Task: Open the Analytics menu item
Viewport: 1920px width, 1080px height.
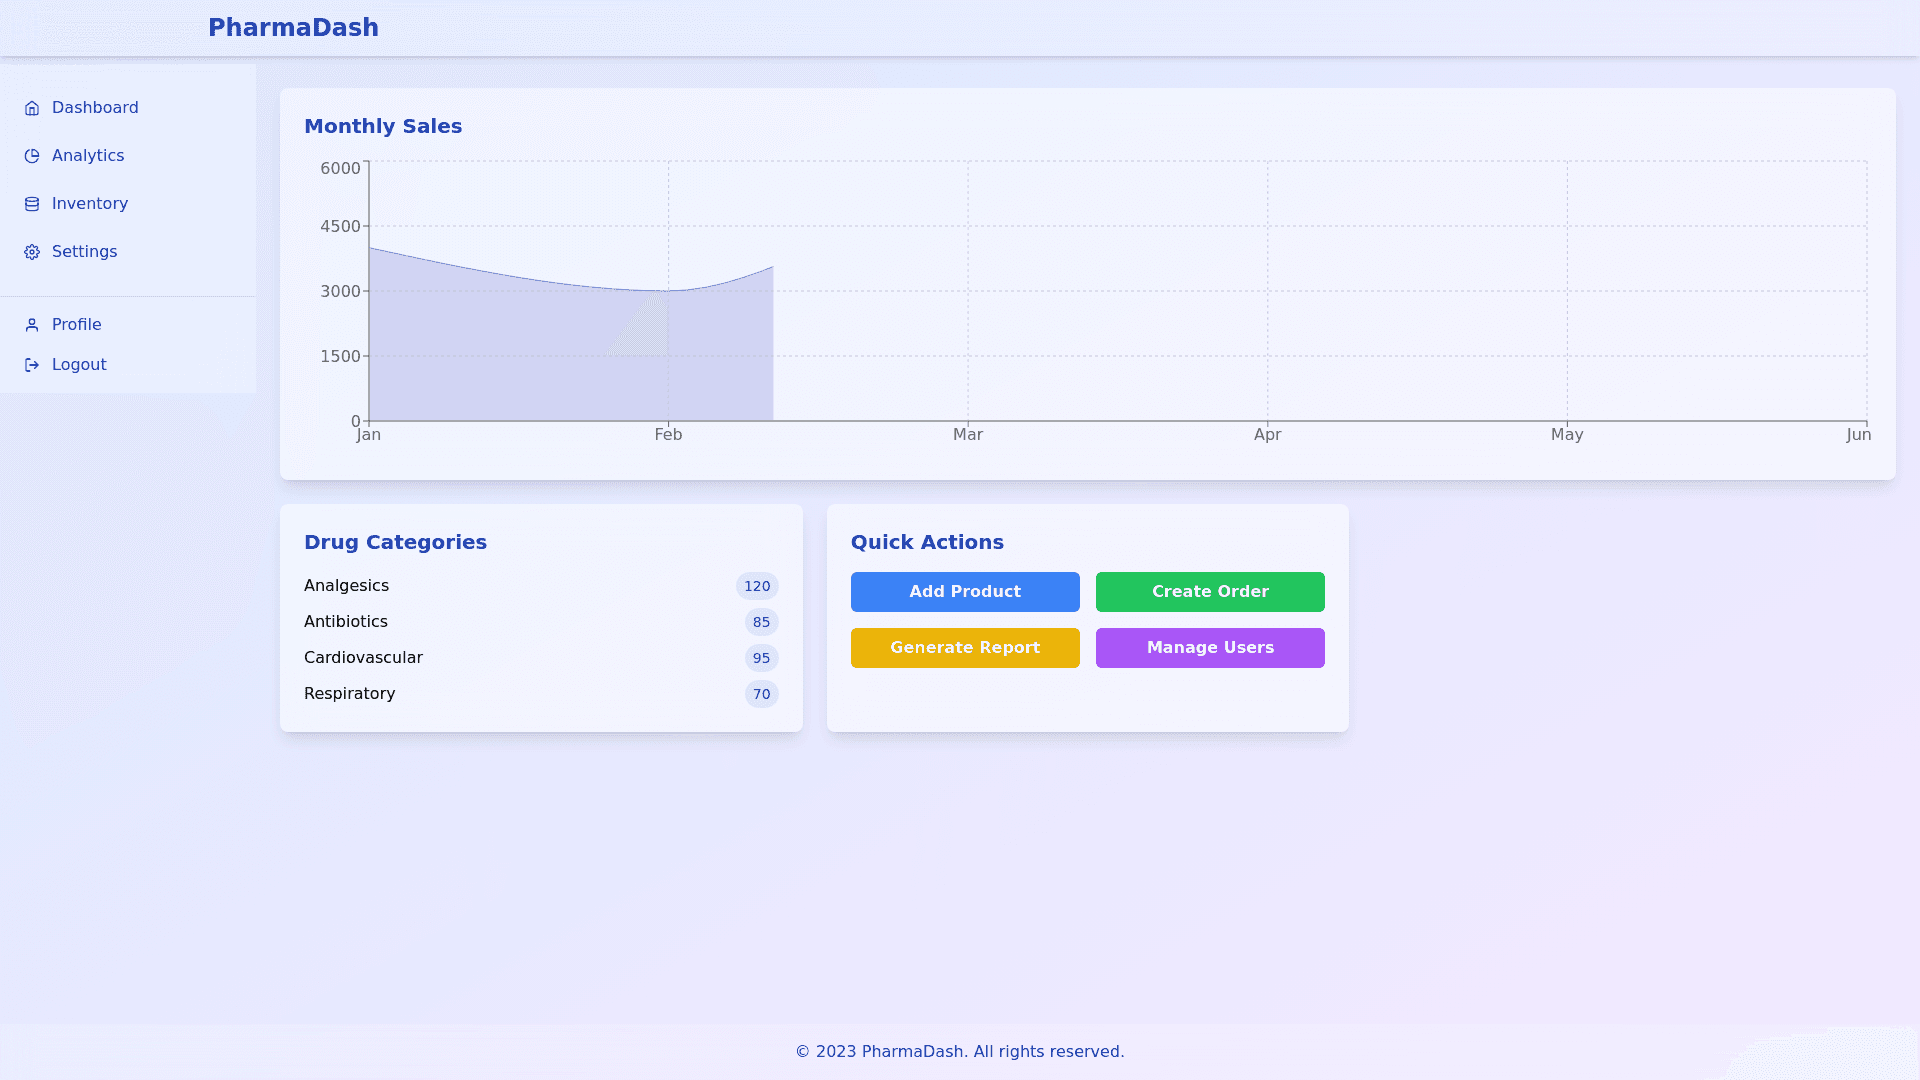Action: [x=88, y=156]
